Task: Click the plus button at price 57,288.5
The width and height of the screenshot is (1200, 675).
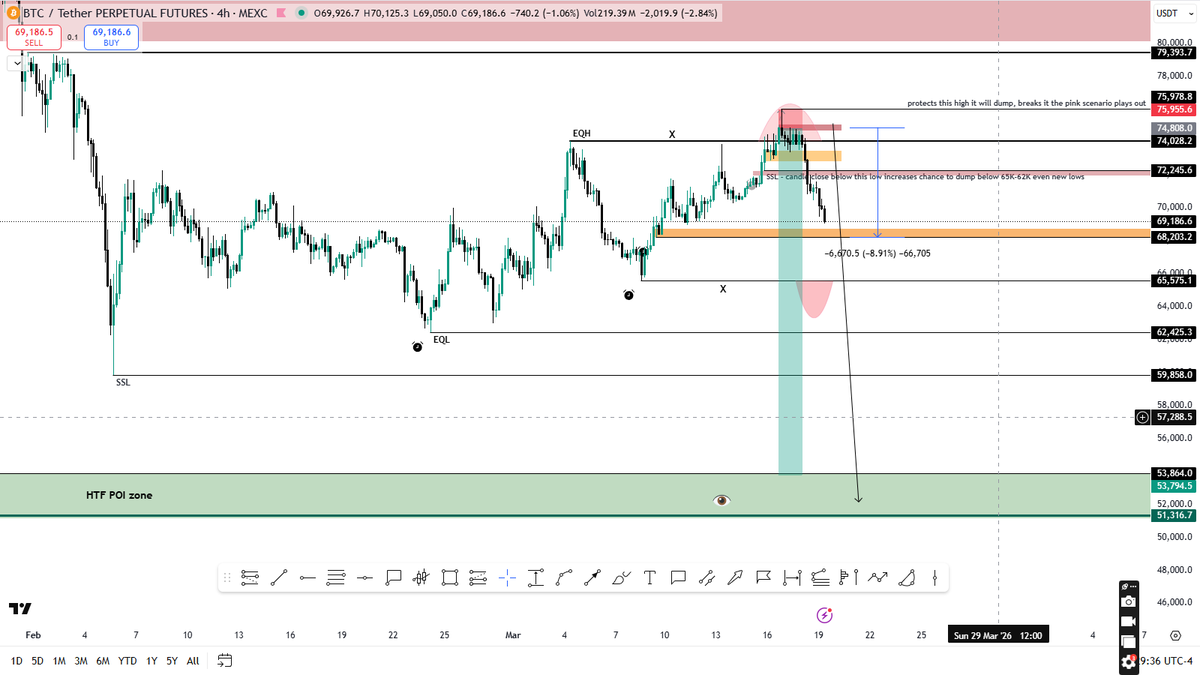Action: (1143, 416)
